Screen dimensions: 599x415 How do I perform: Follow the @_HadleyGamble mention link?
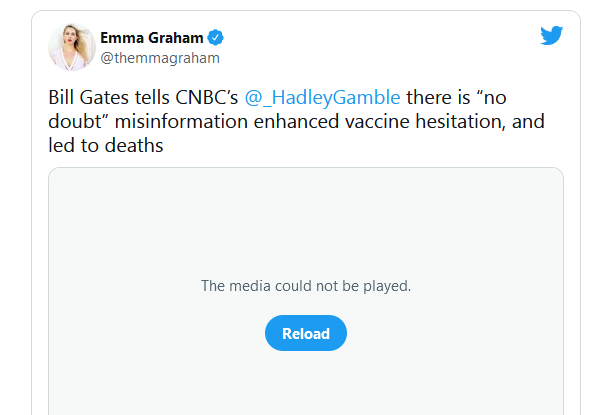click(x=322, y=97)
